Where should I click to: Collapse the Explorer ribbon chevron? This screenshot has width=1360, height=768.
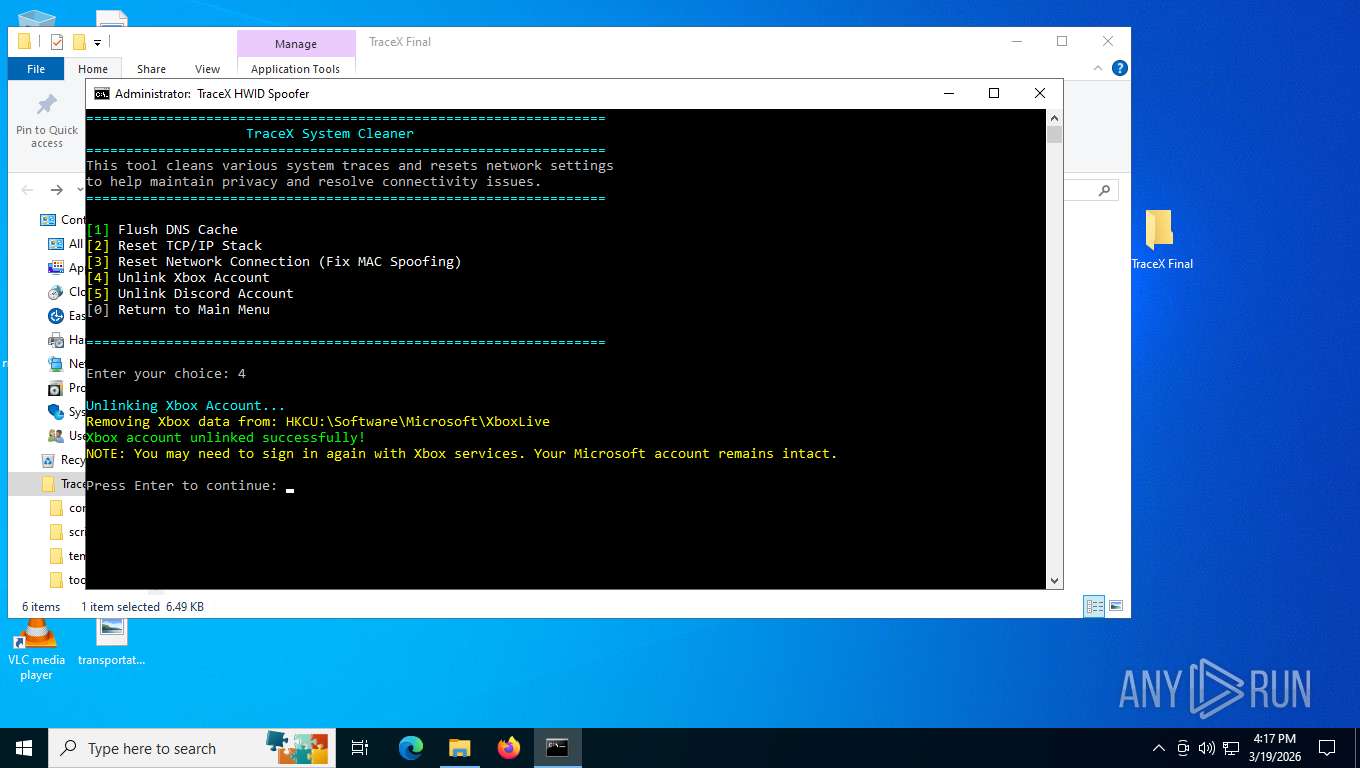coord(1099,68)
